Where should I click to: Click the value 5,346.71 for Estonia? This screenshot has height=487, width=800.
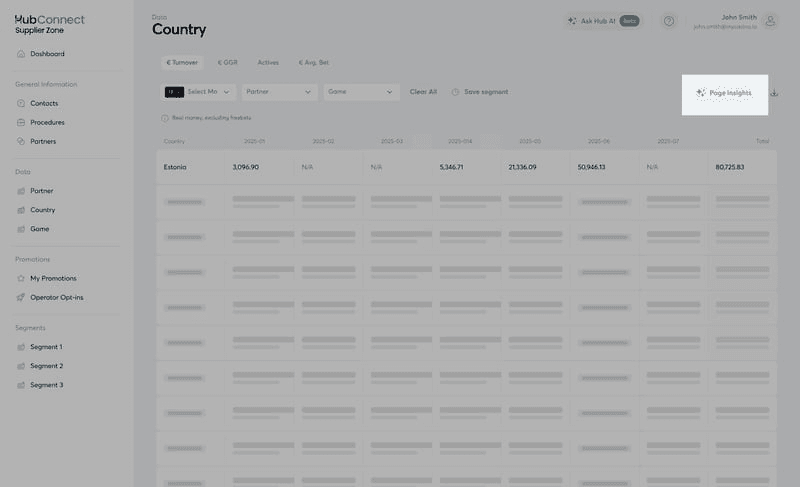451,167
